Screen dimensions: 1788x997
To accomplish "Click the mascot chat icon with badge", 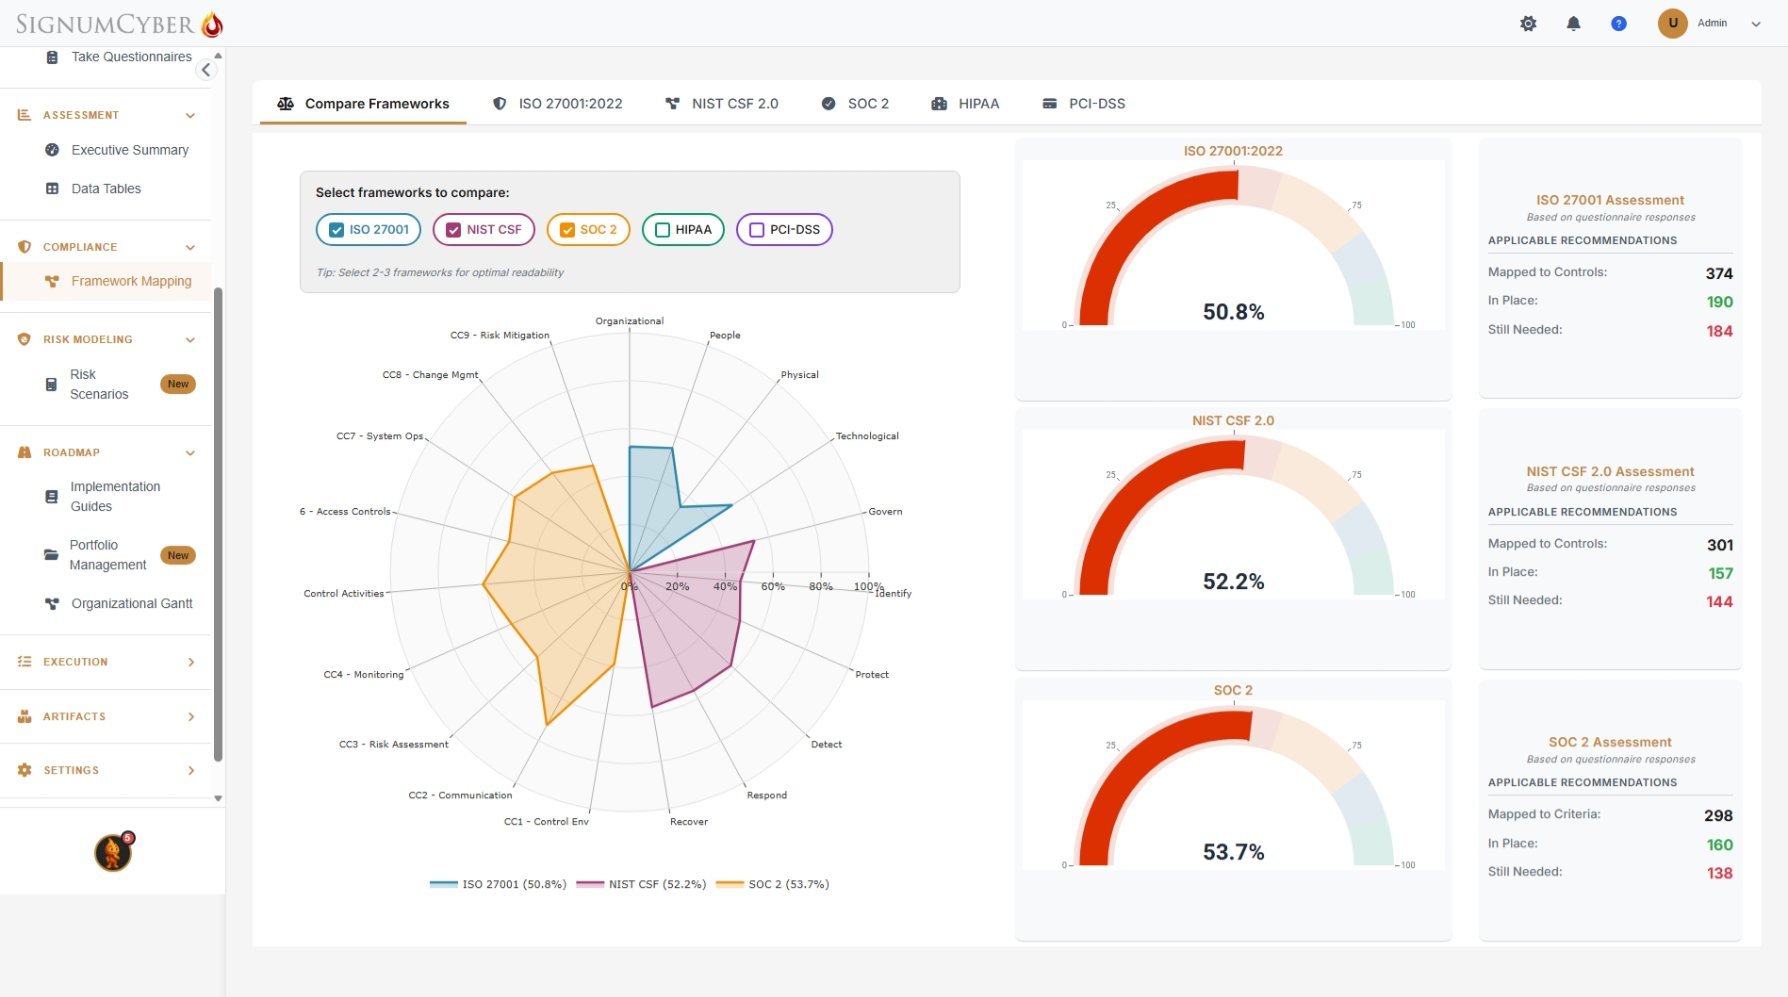I will coord(113,852).
